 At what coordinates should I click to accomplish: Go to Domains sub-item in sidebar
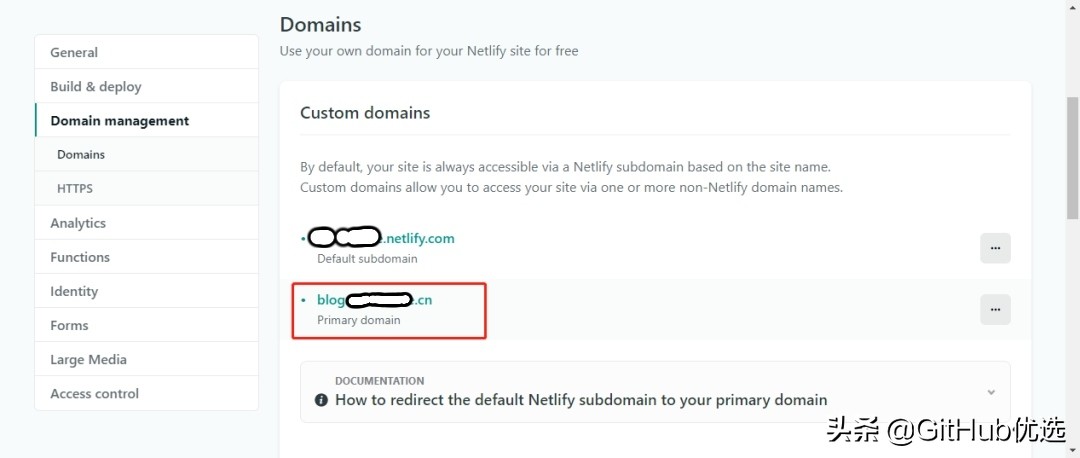pyautogui.click(x=81, y=154)
